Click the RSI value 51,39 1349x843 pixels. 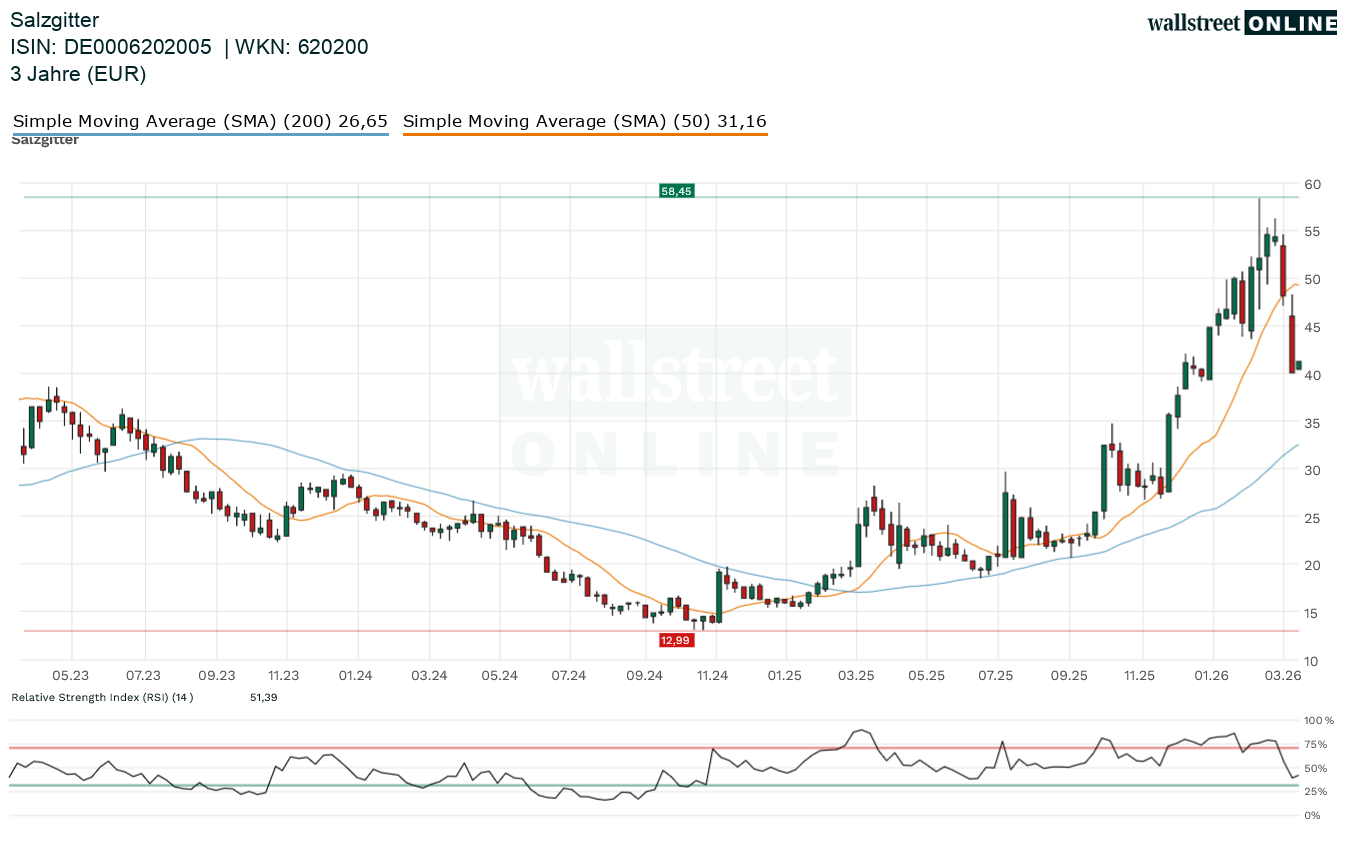tap(263, 697)
